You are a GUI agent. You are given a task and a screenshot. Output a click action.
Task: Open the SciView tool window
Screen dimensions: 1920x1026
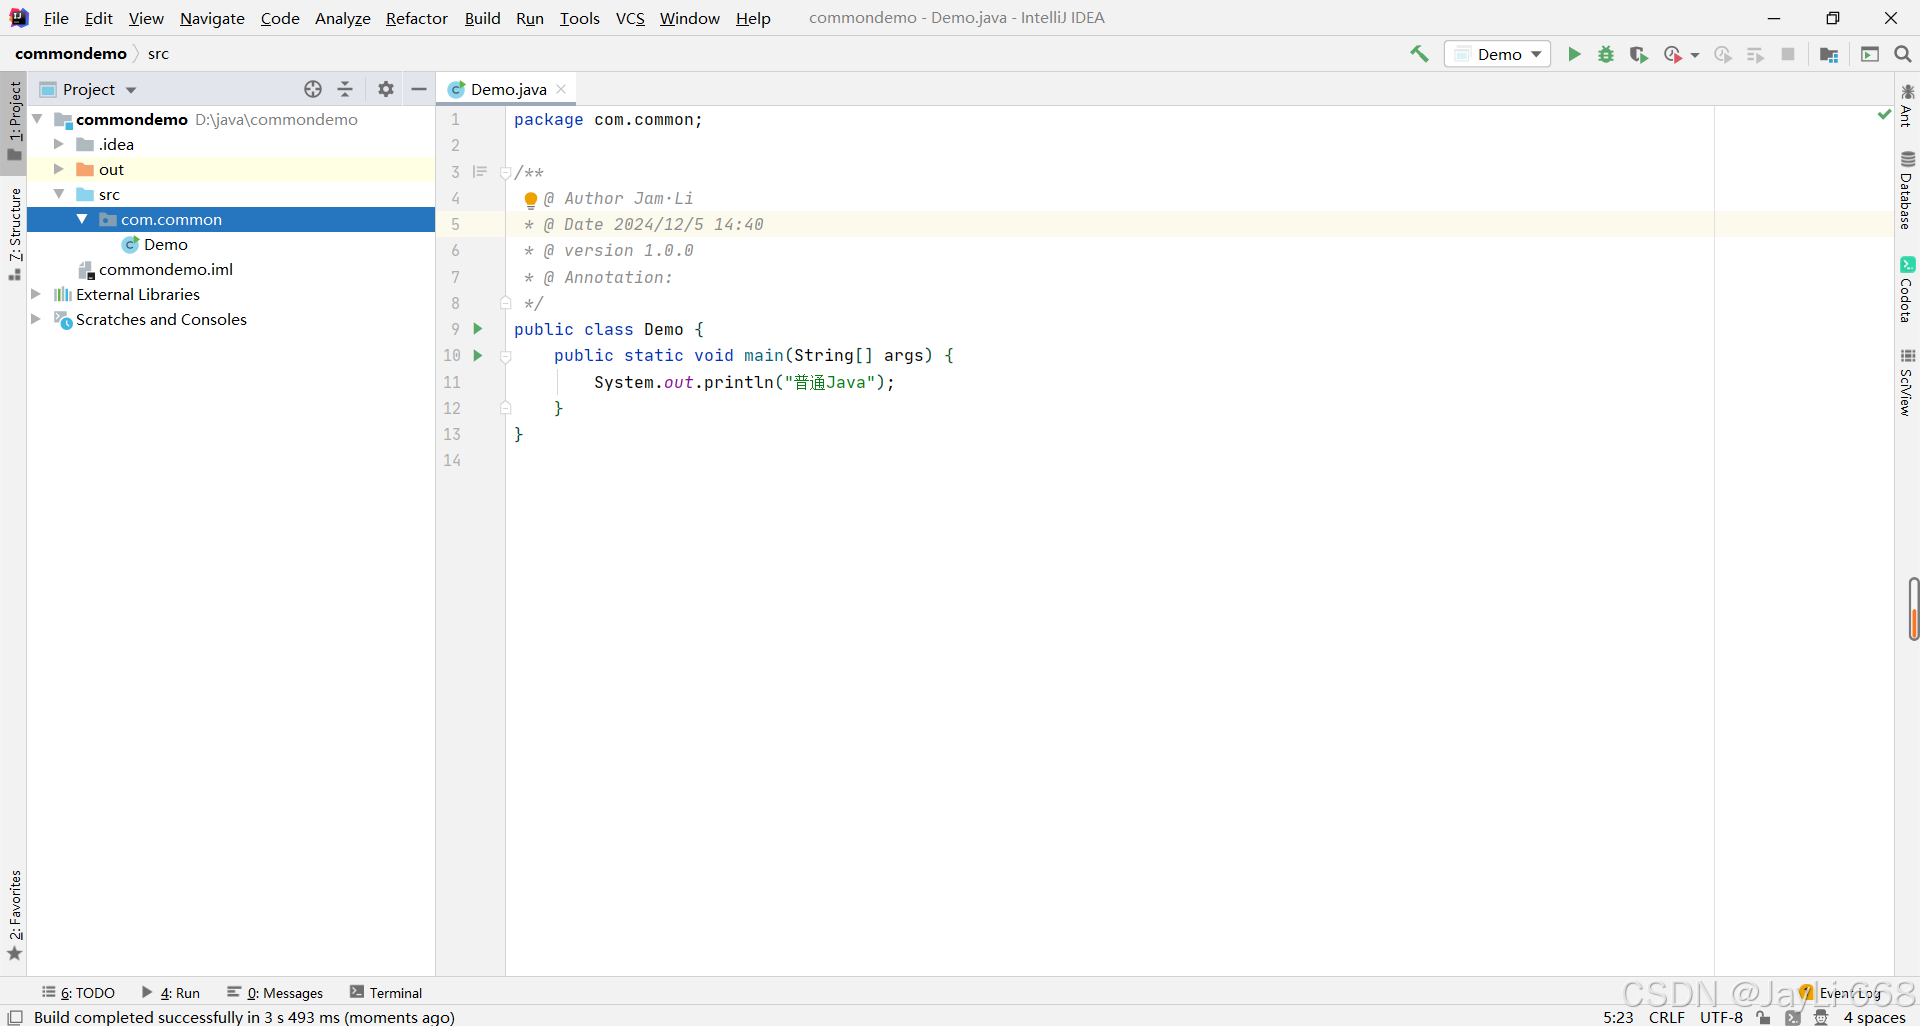coord(1907,382)
